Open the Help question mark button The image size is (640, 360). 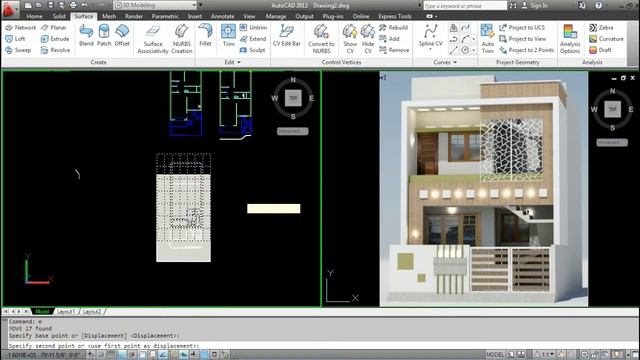[x=598, y=5]
